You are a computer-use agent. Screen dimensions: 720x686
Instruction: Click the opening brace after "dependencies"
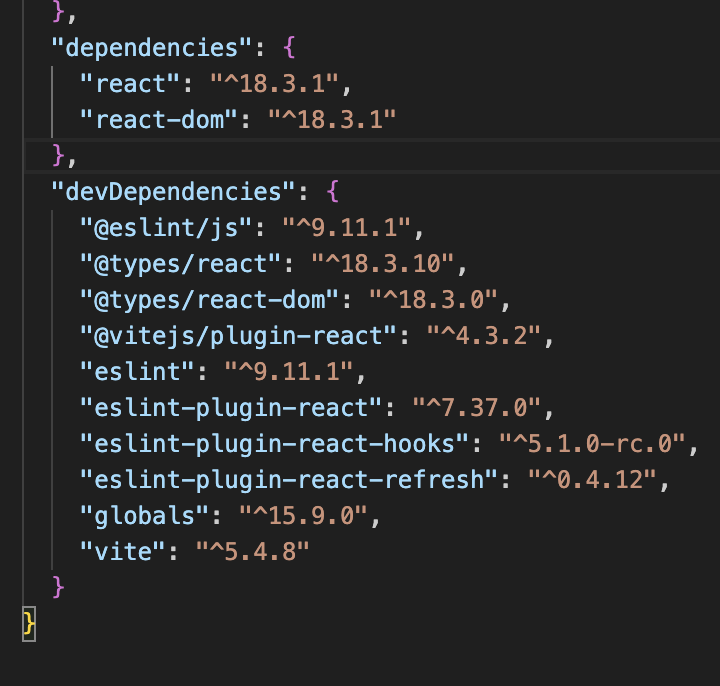[x=289, y=47]
